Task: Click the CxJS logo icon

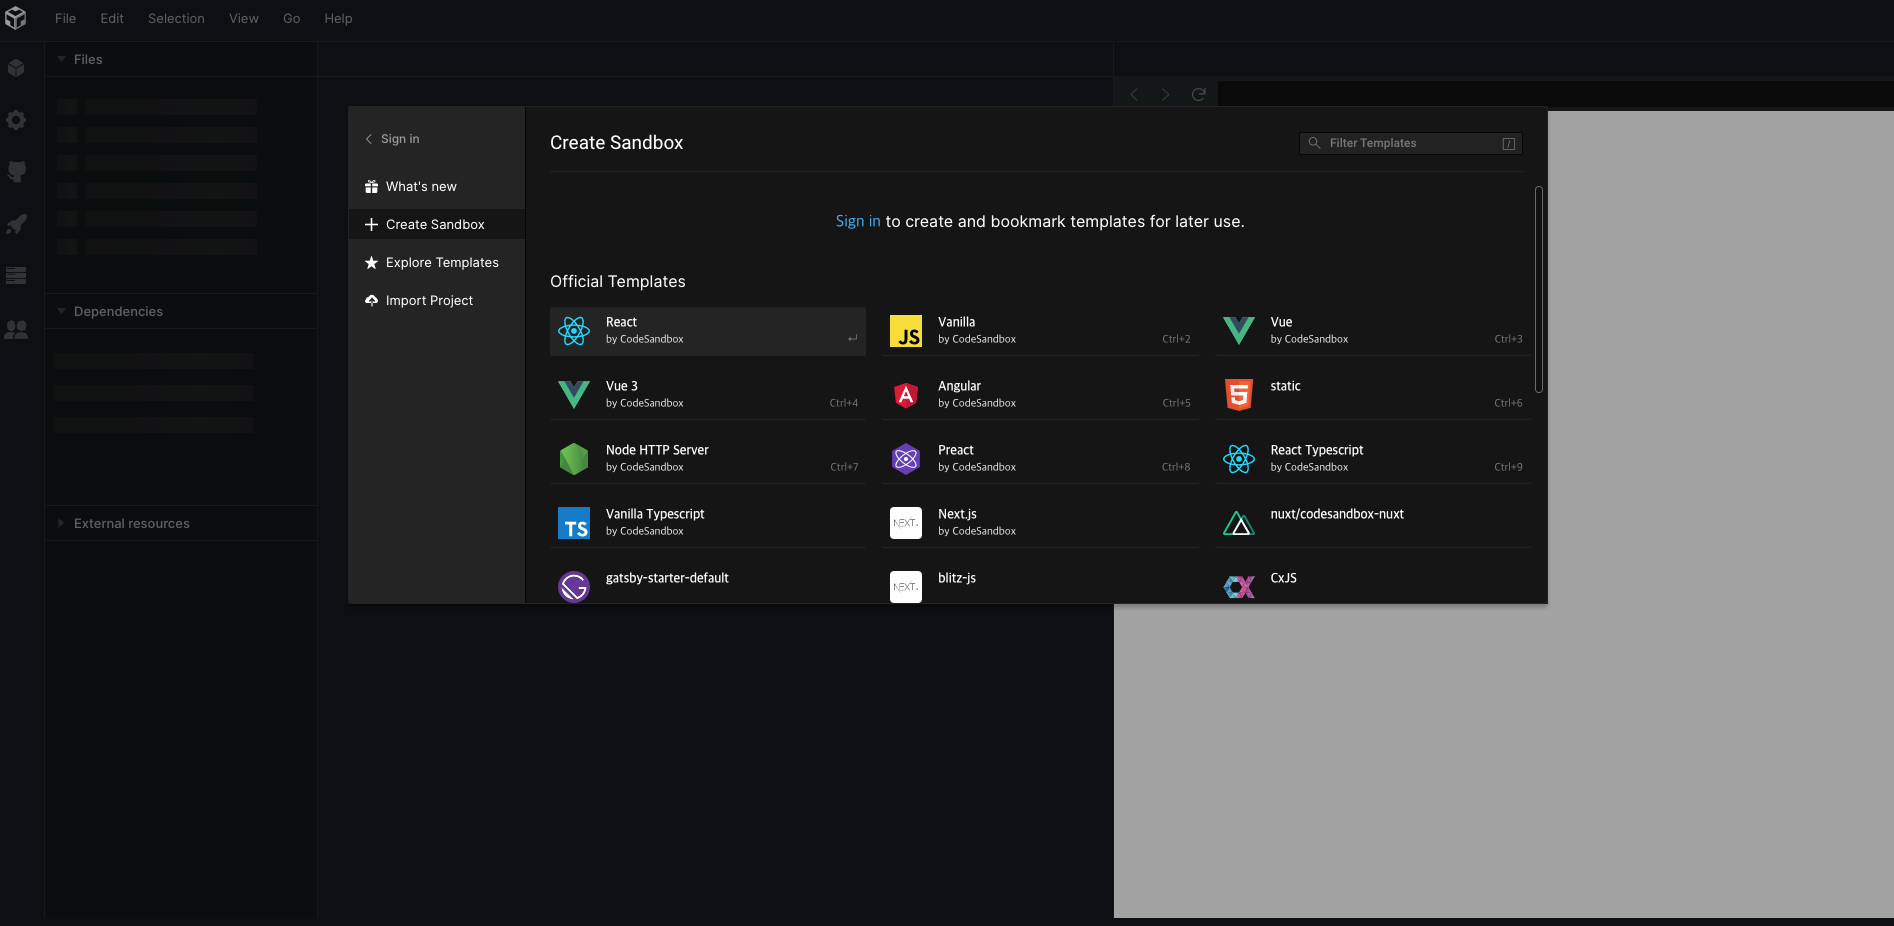Action: pos(1239,587)
